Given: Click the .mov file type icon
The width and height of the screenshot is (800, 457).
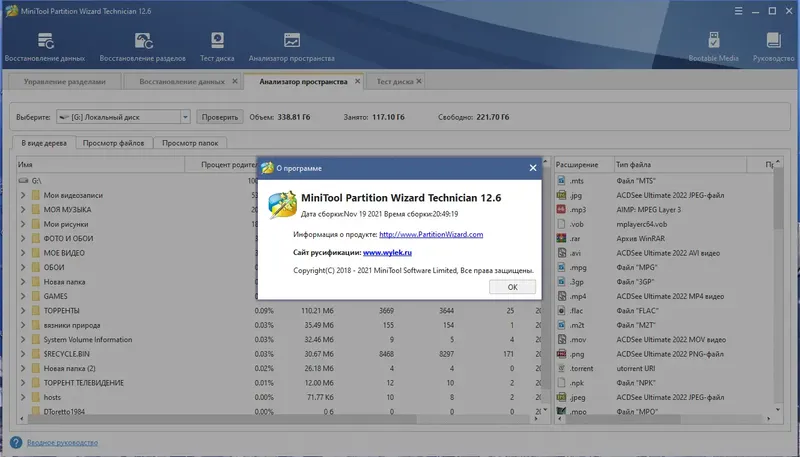Looking at the screenshot, I should coord(561,339).
